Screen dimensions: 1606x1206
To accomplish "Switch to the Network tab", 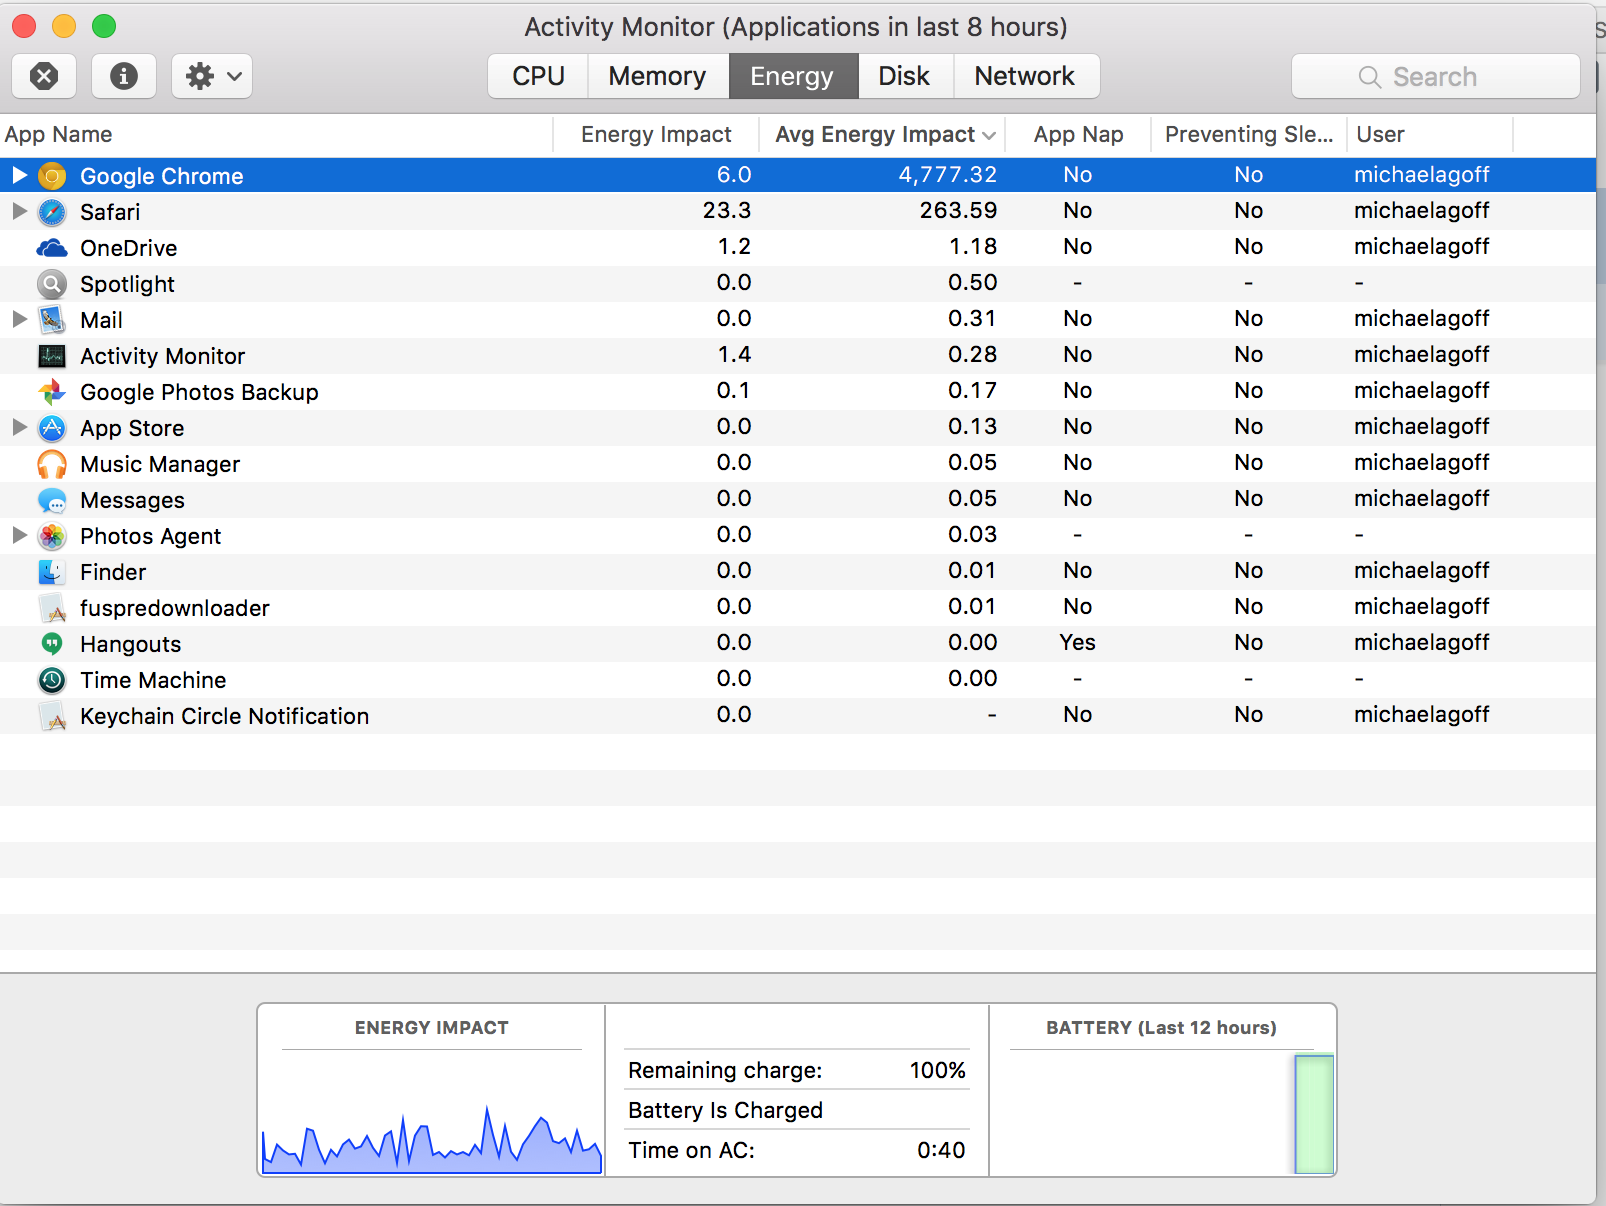I will pos(1025,76).
